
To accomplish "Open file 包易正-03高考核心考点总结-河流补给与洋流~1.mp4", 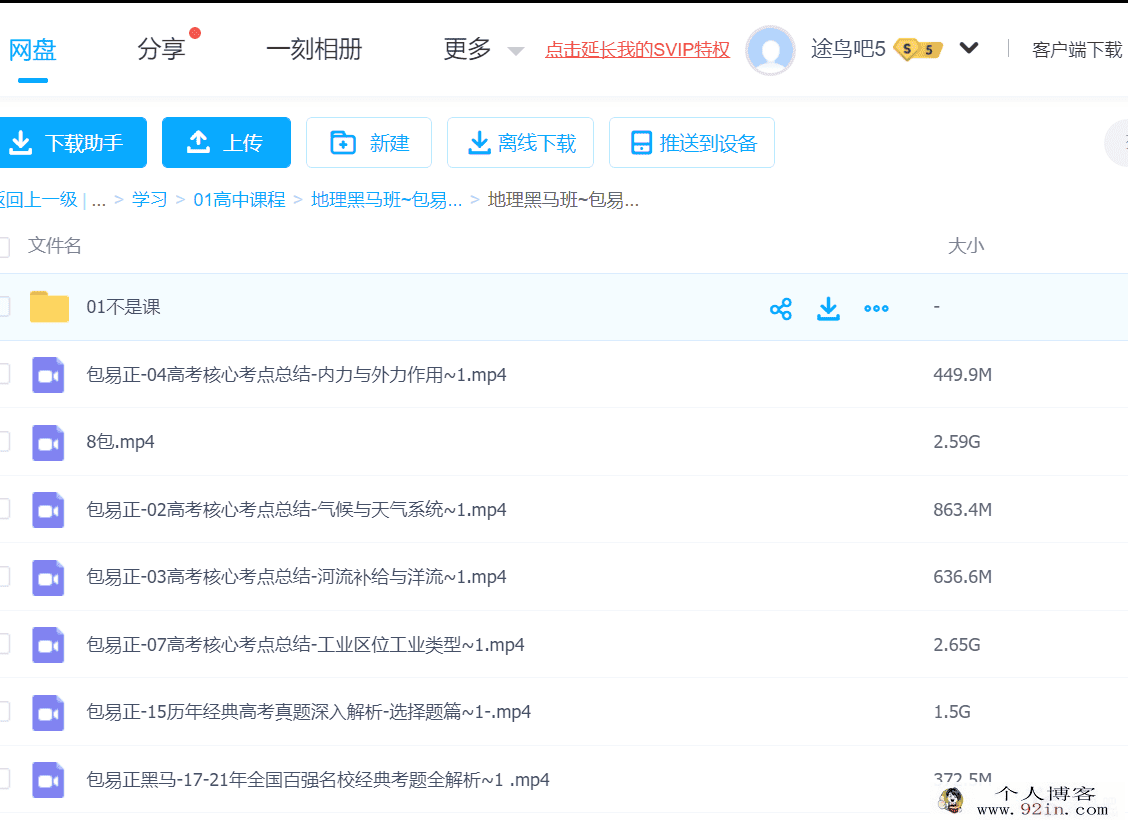I will 296,577.
